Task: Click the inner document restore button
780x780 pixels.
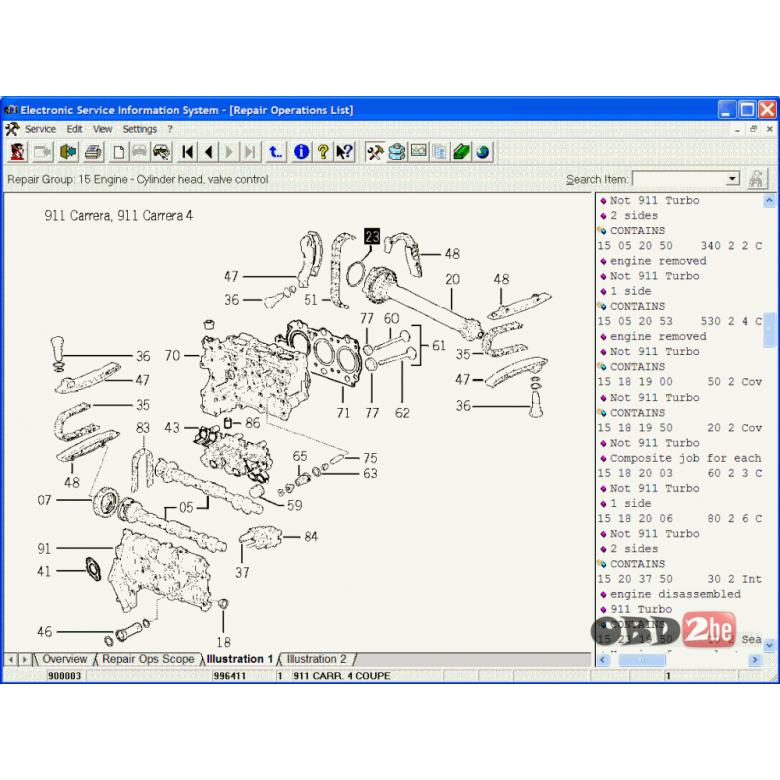Action: click(x=754, y=129)
